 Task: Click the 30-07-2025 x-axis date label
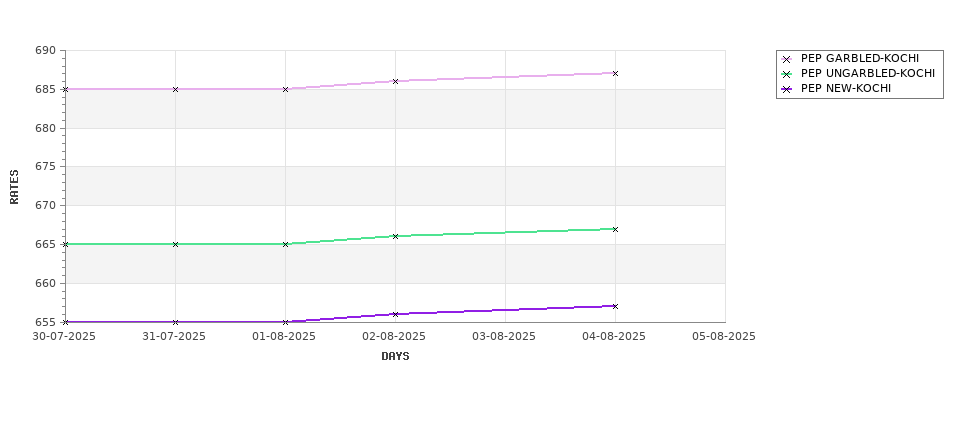click(x=64, y=337)
